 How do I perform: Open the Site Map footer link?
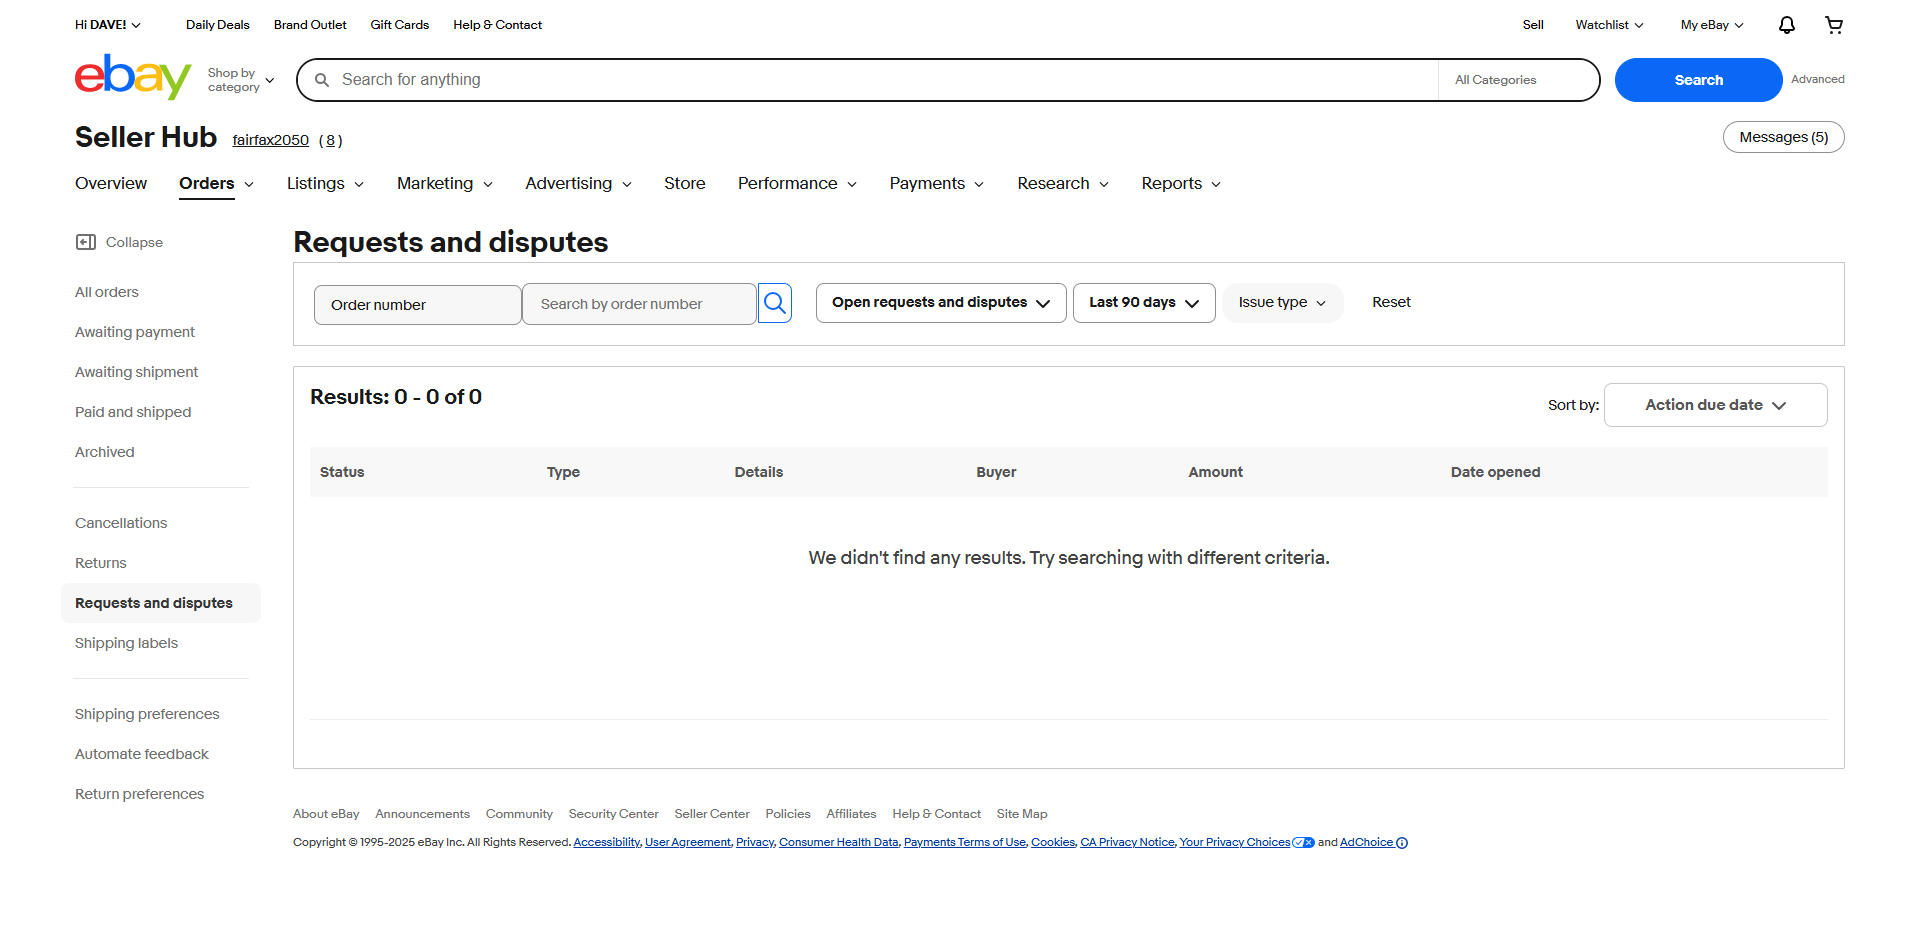tap(1022, 814)
